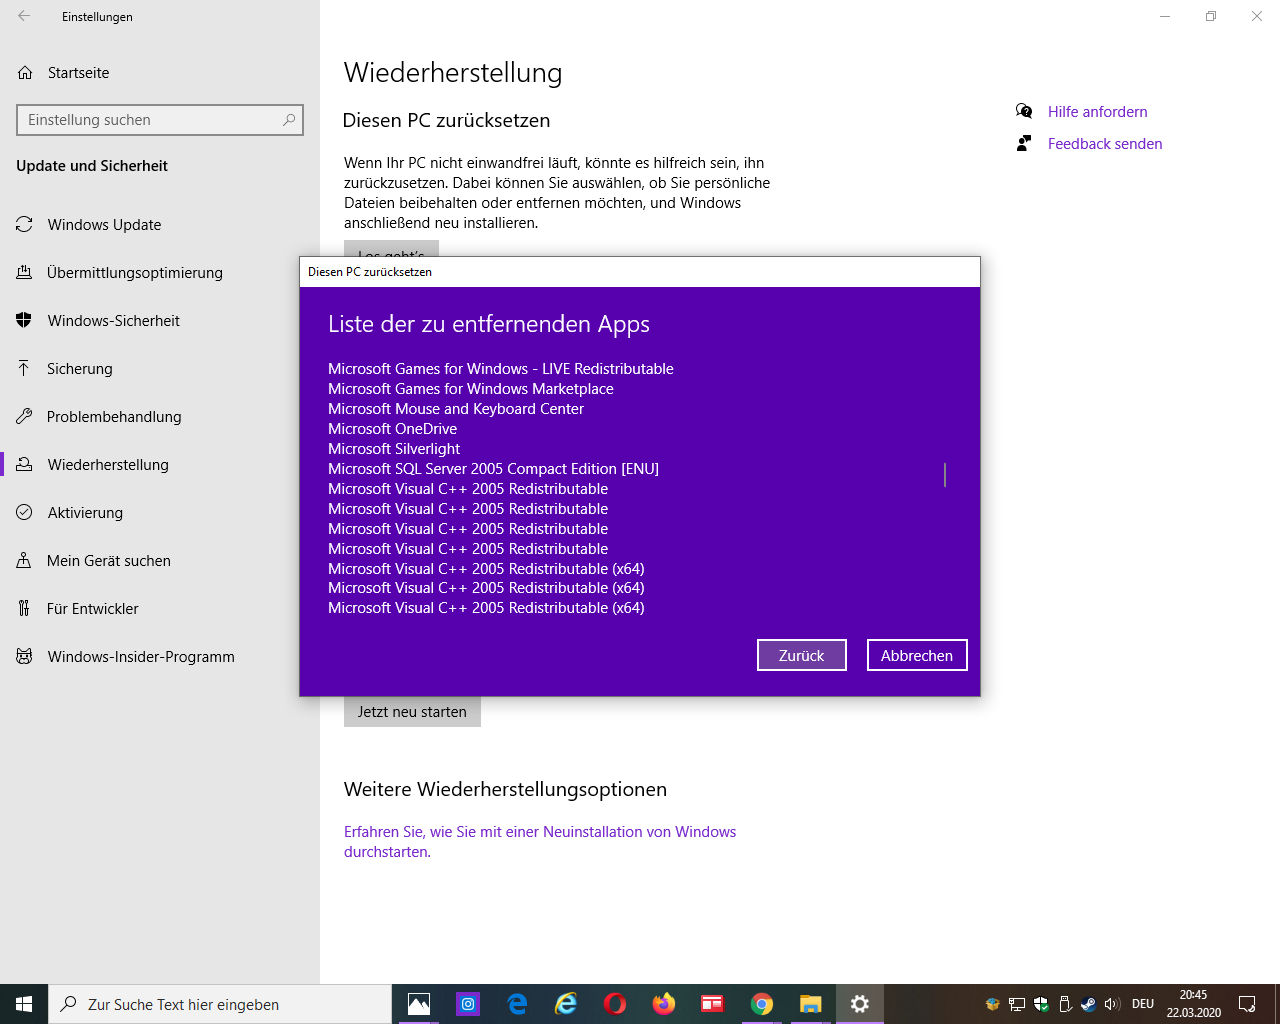Open Photos app in taskbar

[x=419, y=1004]
